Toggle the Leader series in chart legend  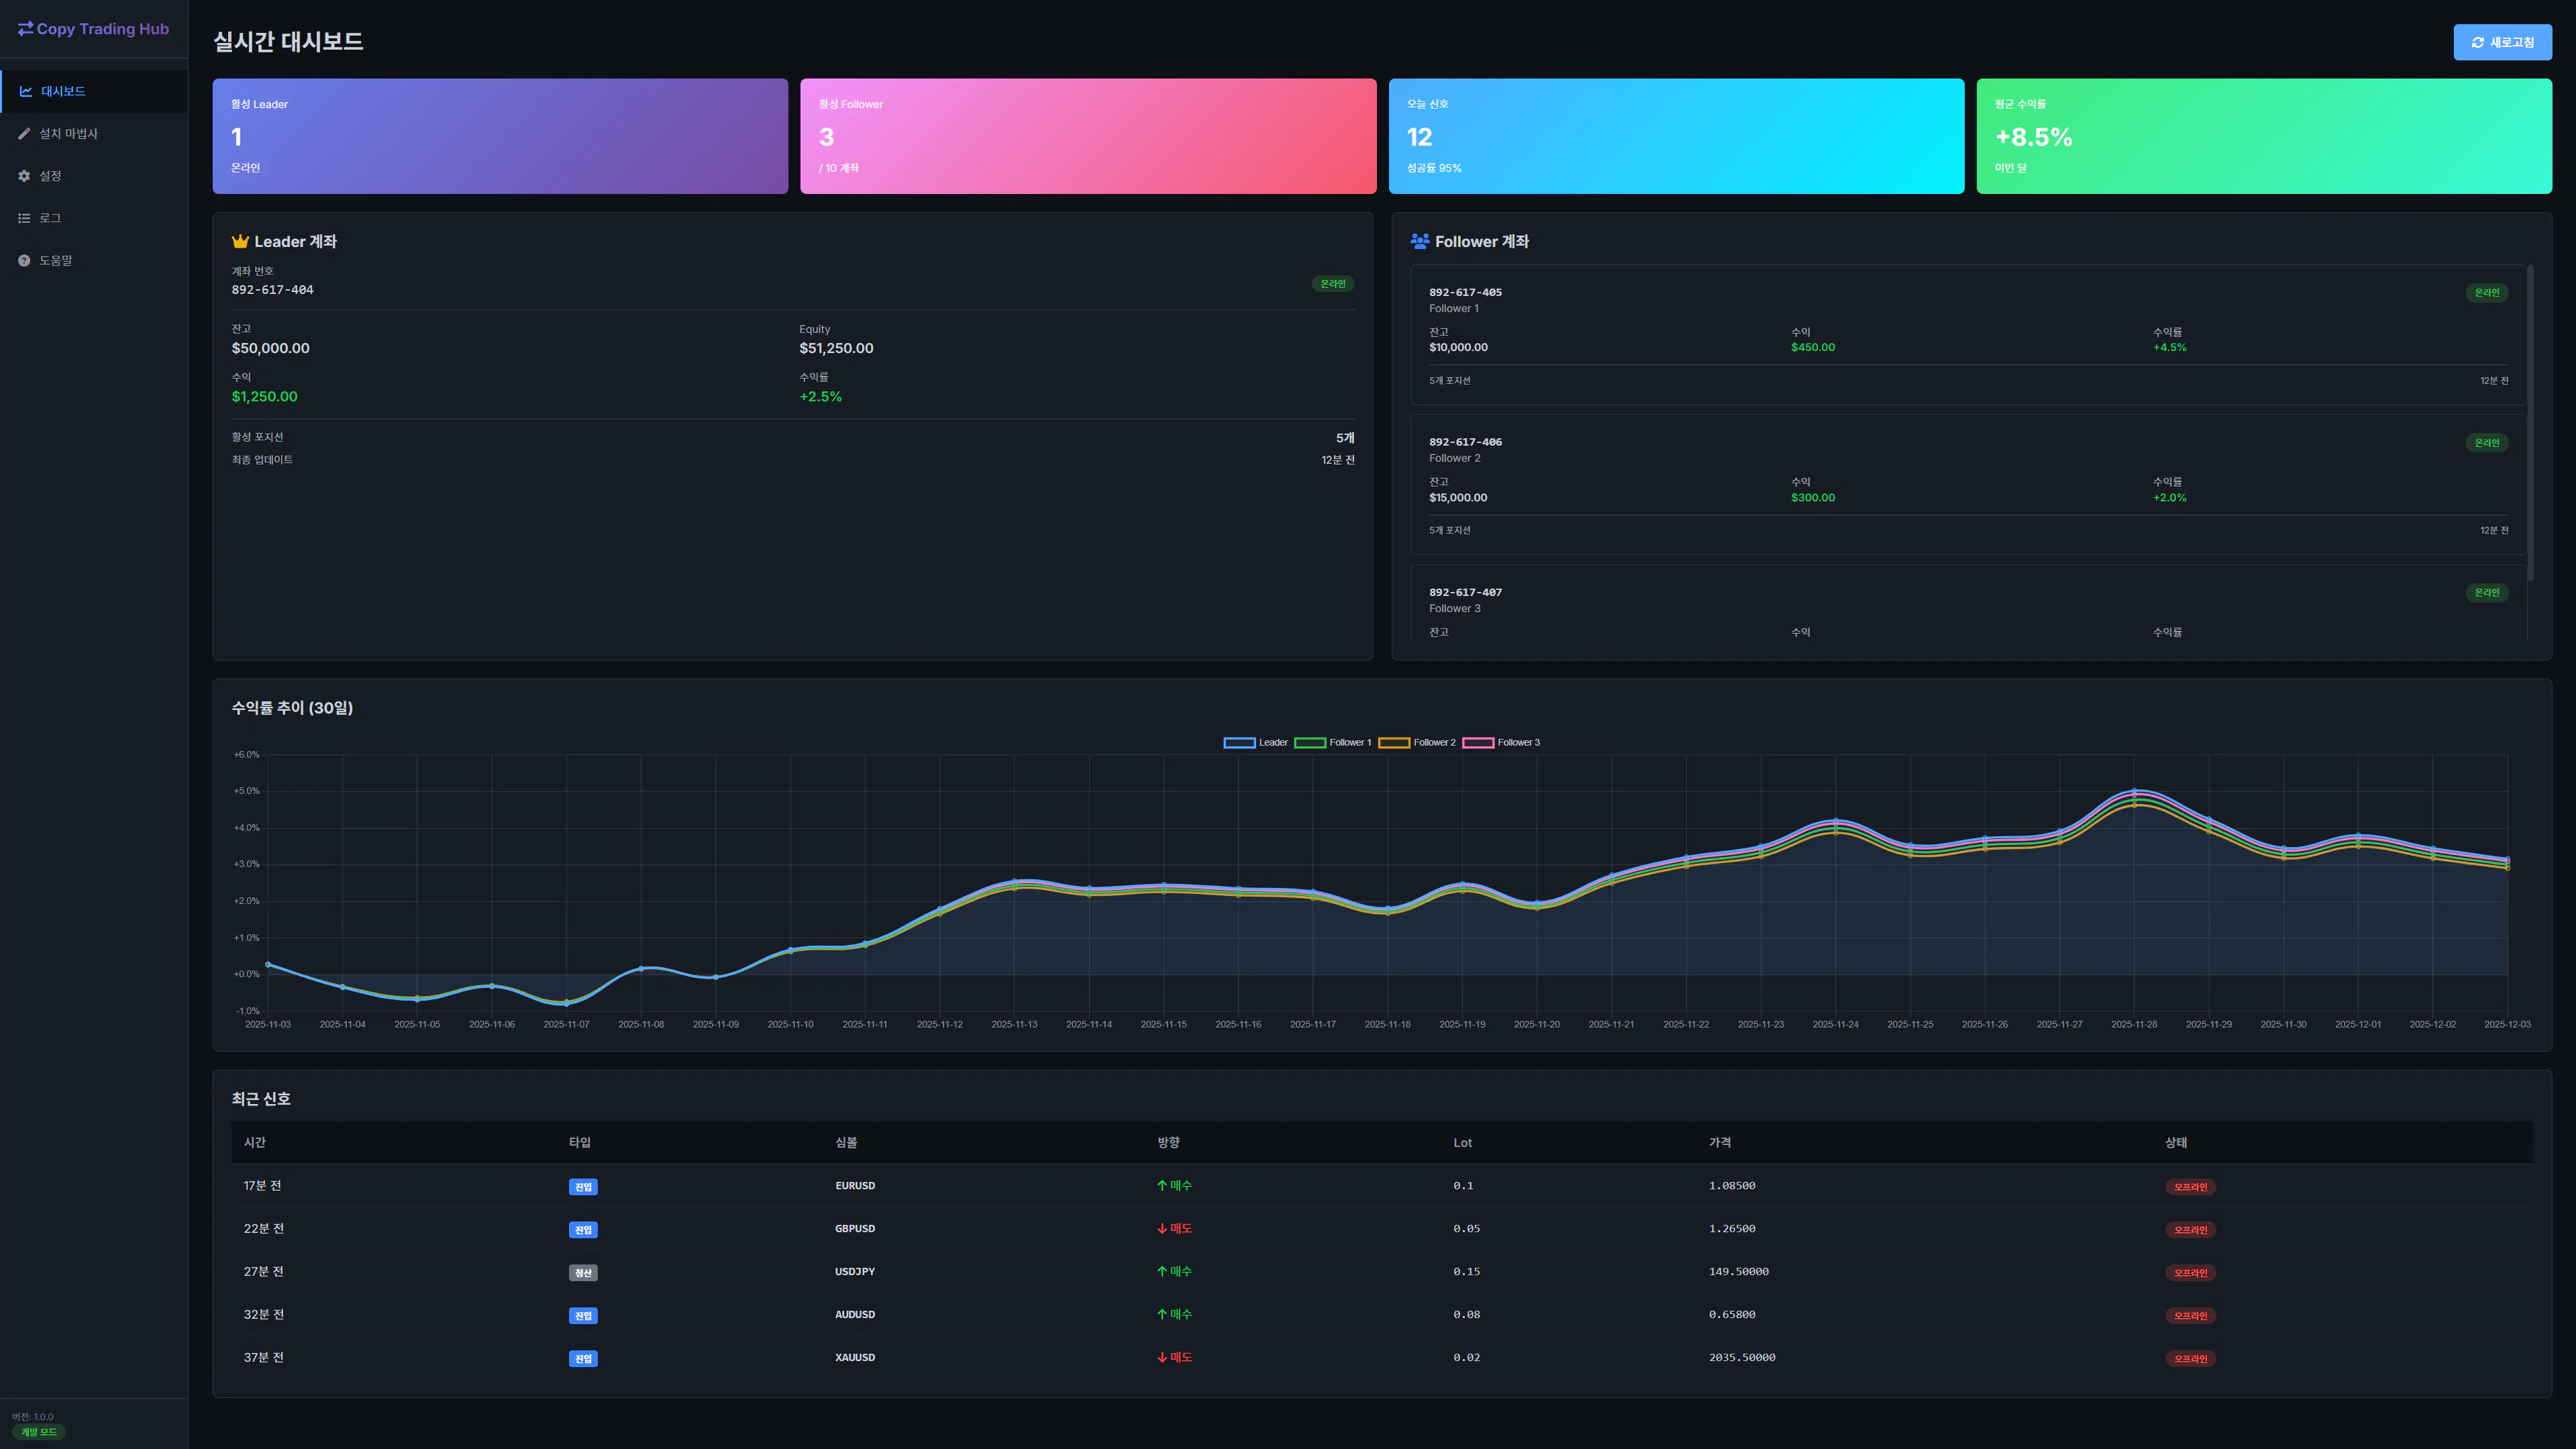tap(1239, 743)
